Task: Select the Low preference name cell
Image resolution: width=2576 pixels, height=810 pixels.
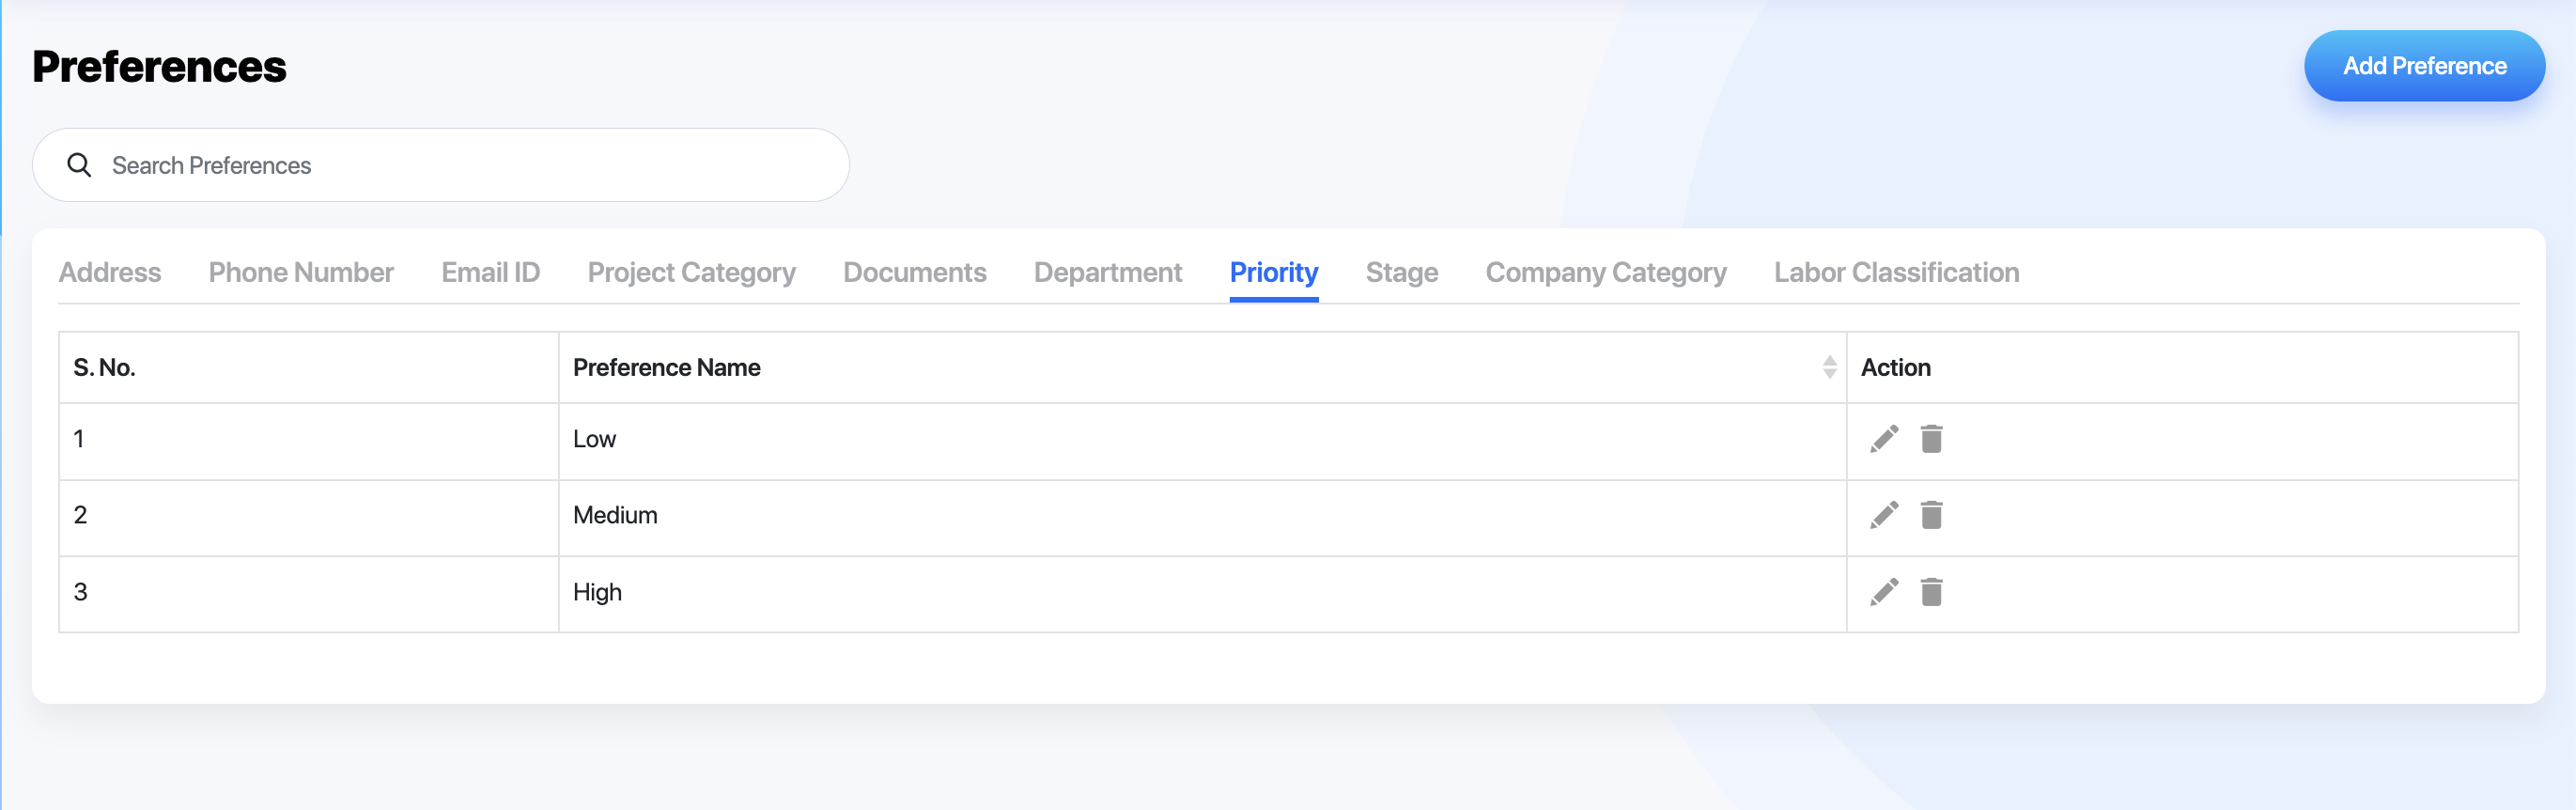Action: 1202,441
